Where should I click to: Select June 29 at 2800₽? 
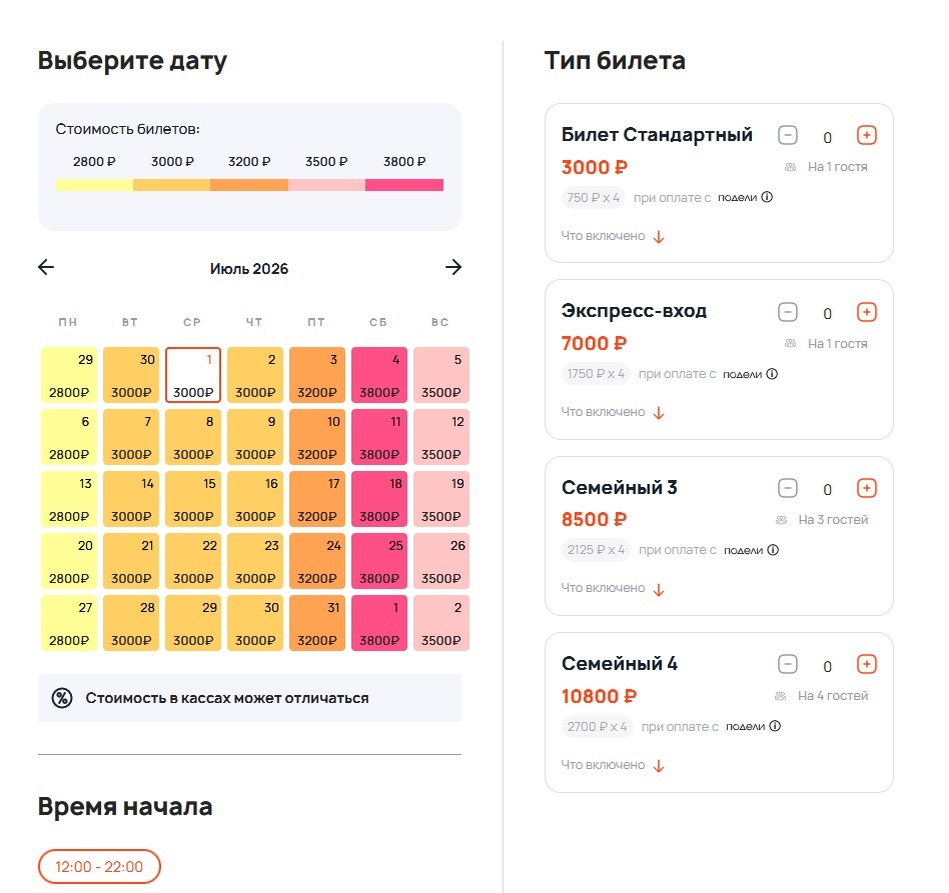click(68, 375)
